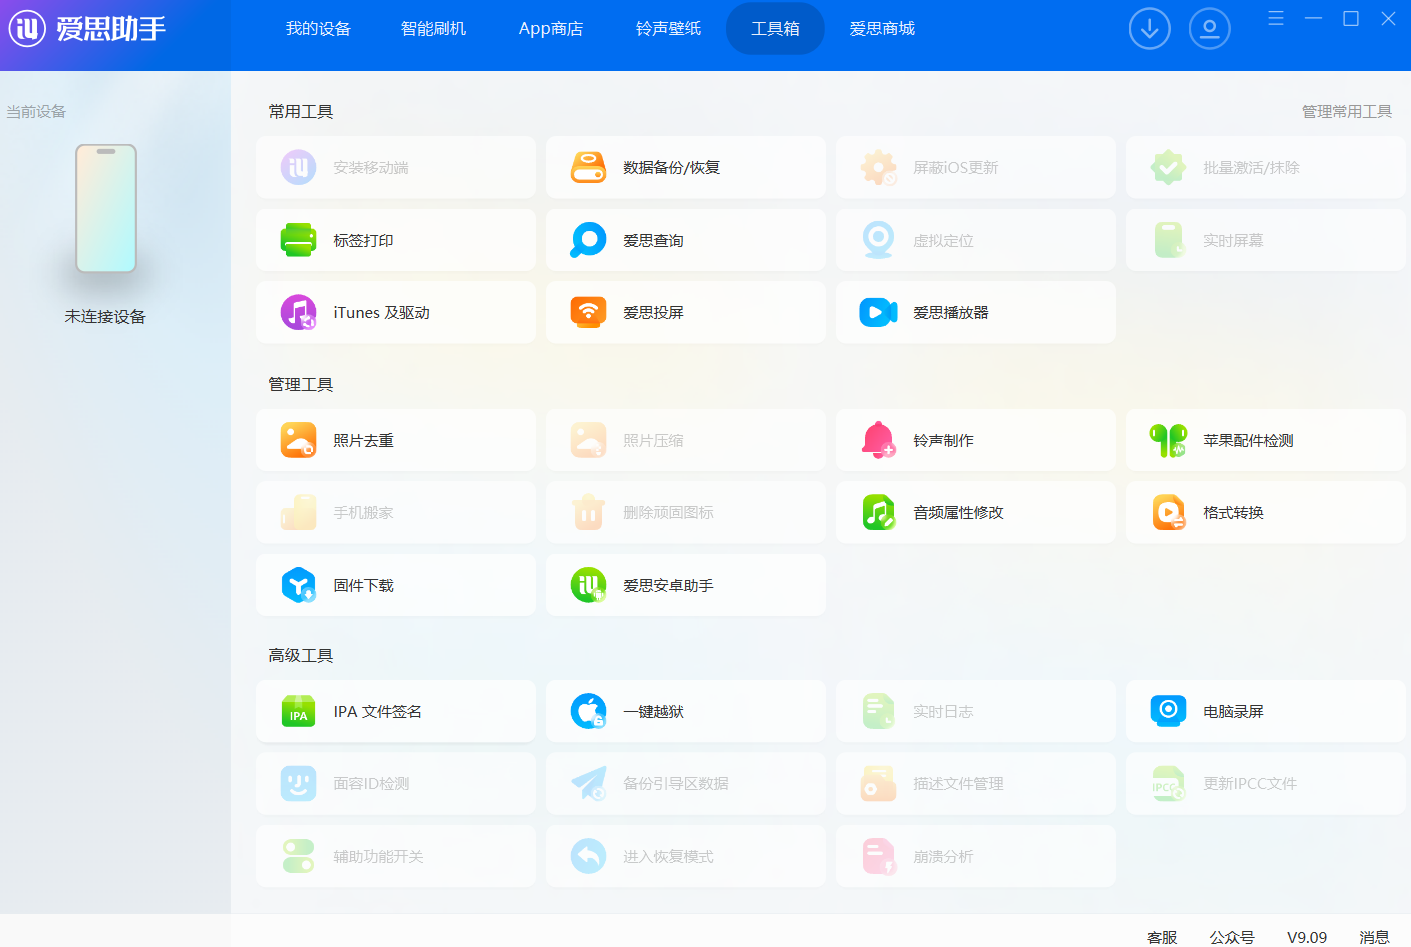
Task: Open the downloads circle icon in header
Action: tap(1149, 29)
